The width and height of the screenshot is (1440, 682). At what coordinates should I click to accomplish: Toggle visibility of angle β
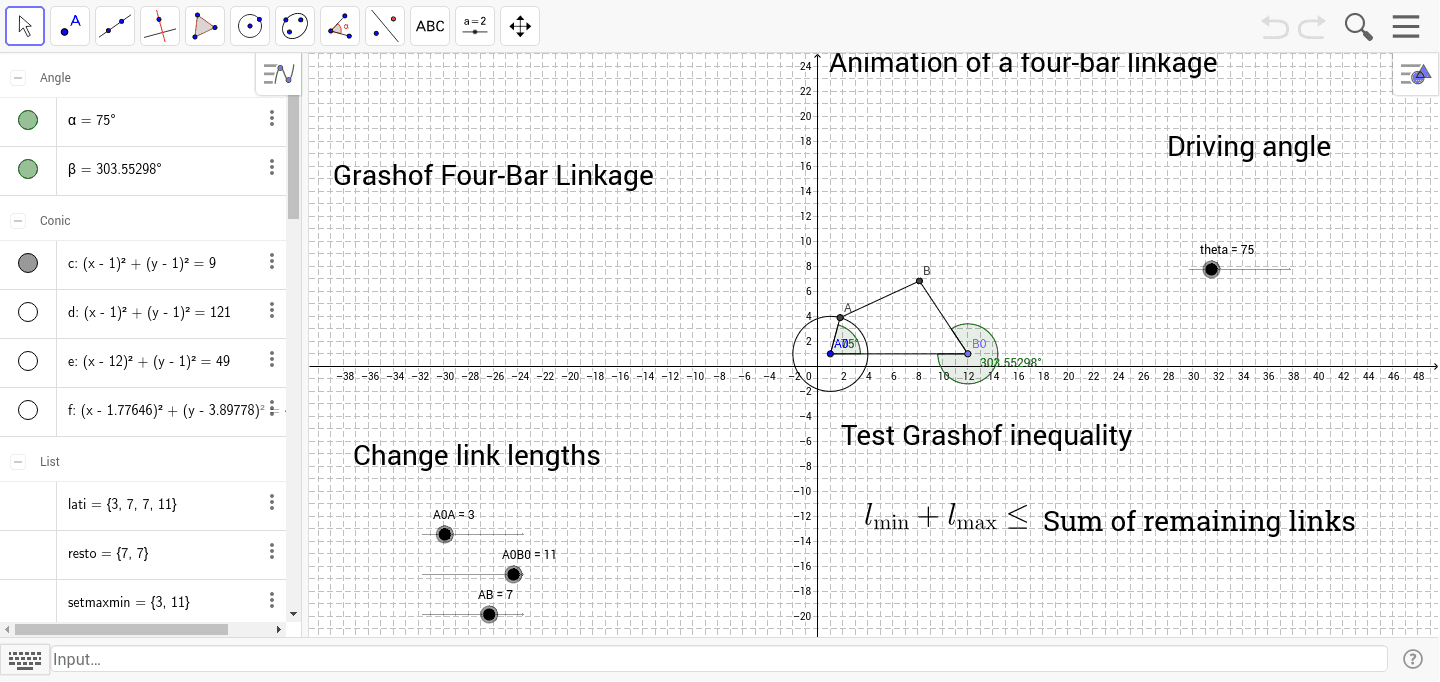[x=28, y=169]
